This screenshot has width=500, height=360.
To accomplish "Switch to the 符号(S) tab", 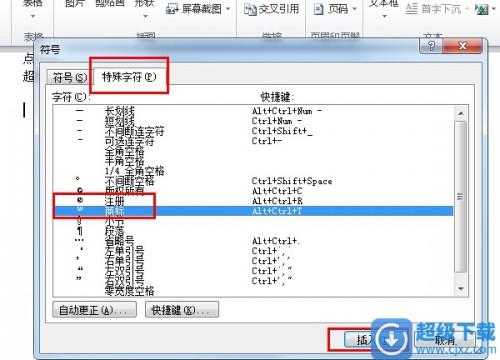I will click(x=69, y=78).
